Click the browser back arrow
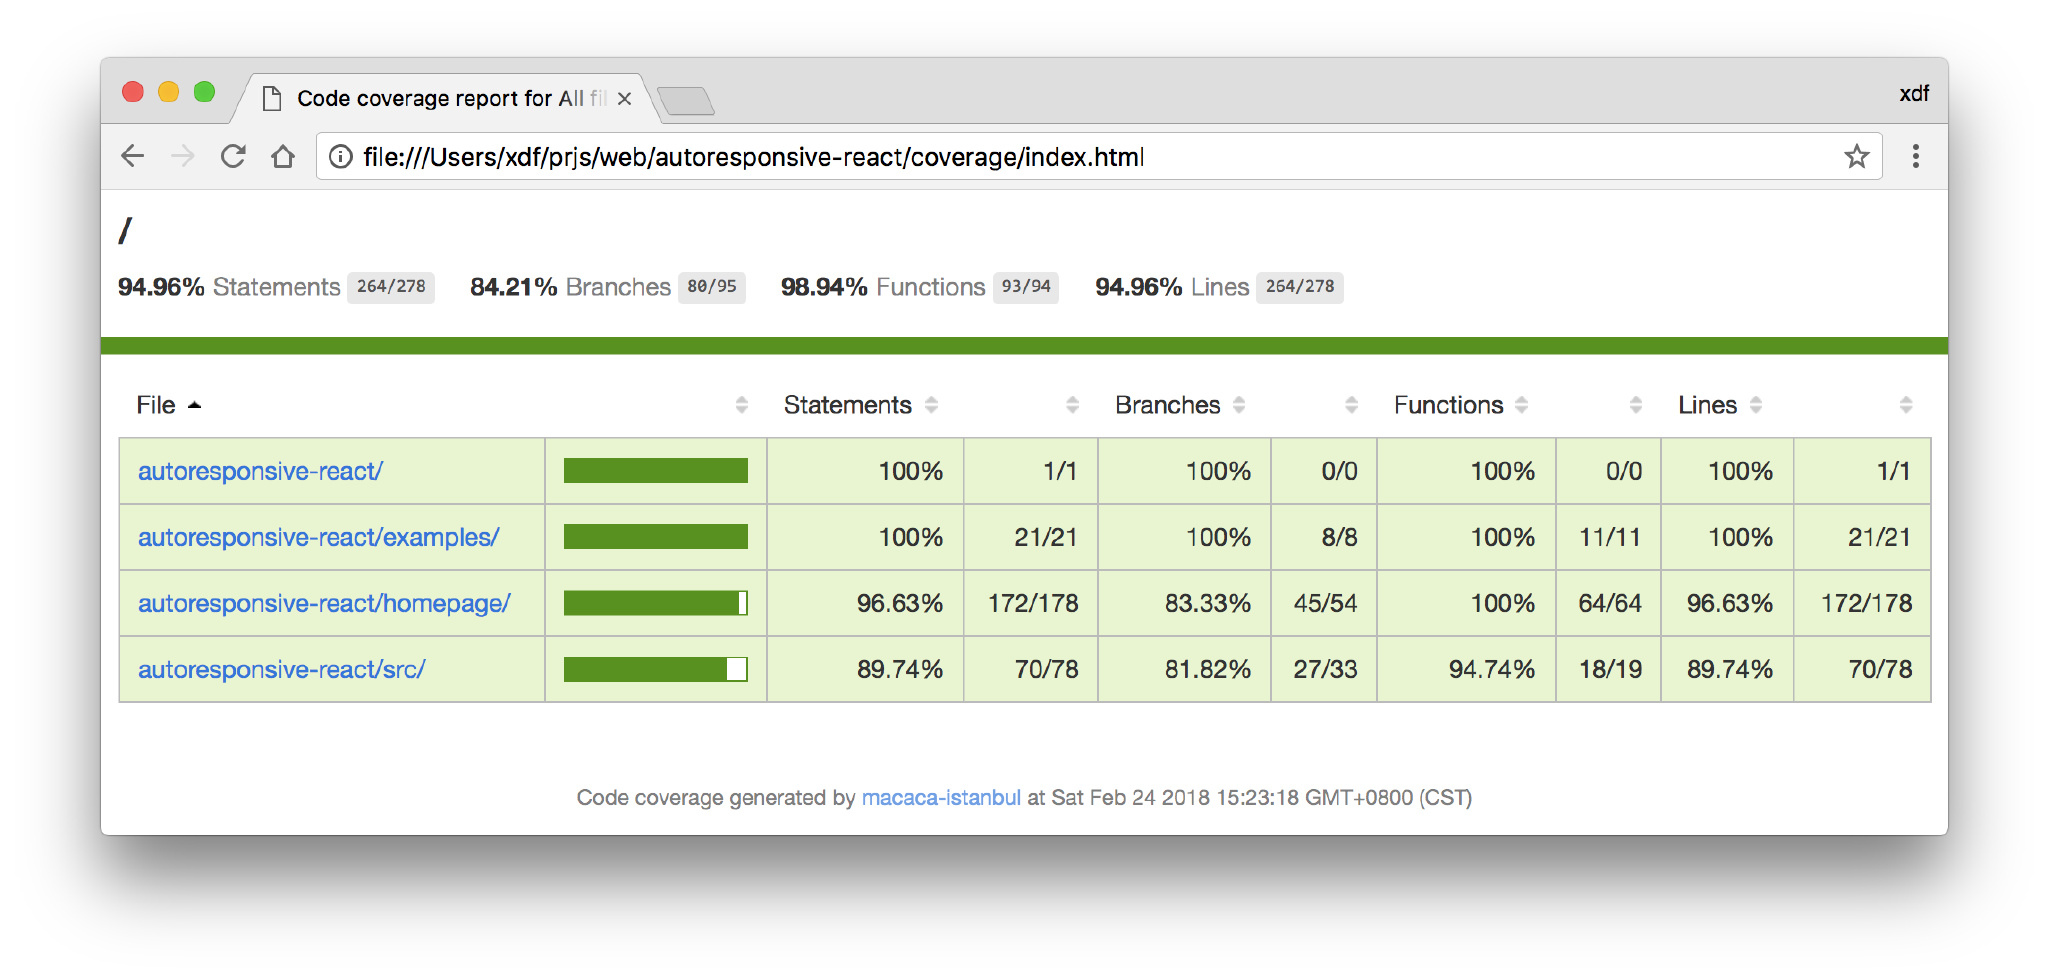 (133, 156)
